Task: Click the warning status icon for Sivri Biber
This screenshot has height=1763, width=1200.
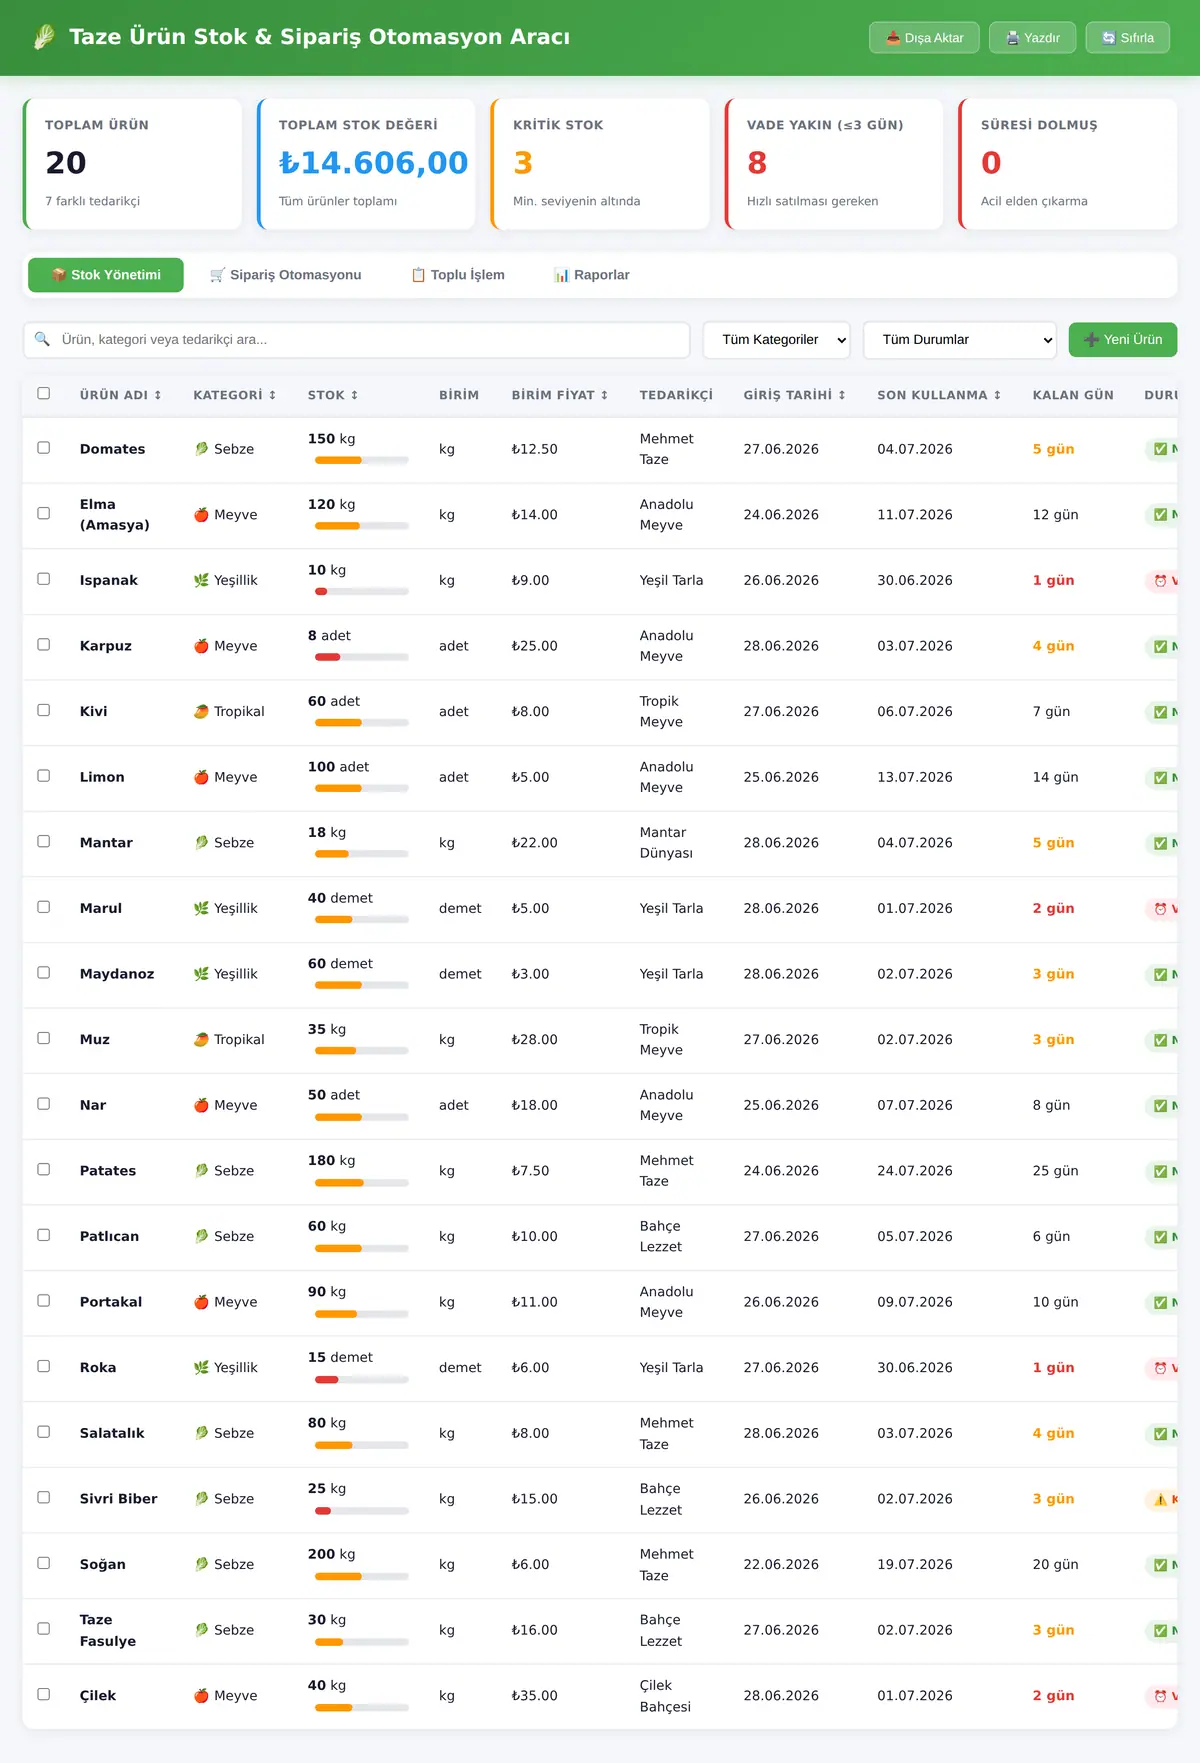Action: point(1160,1499)
